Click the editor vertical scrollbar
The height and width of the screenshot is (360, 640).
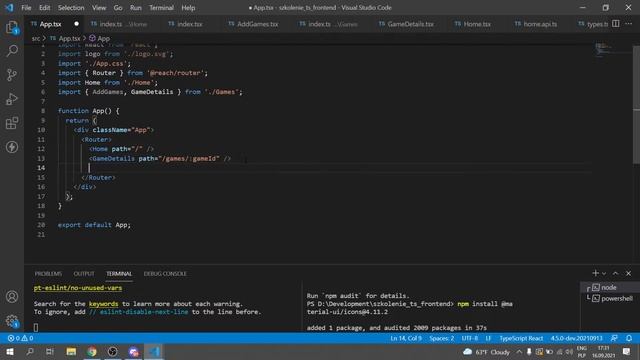click(636, 104)
